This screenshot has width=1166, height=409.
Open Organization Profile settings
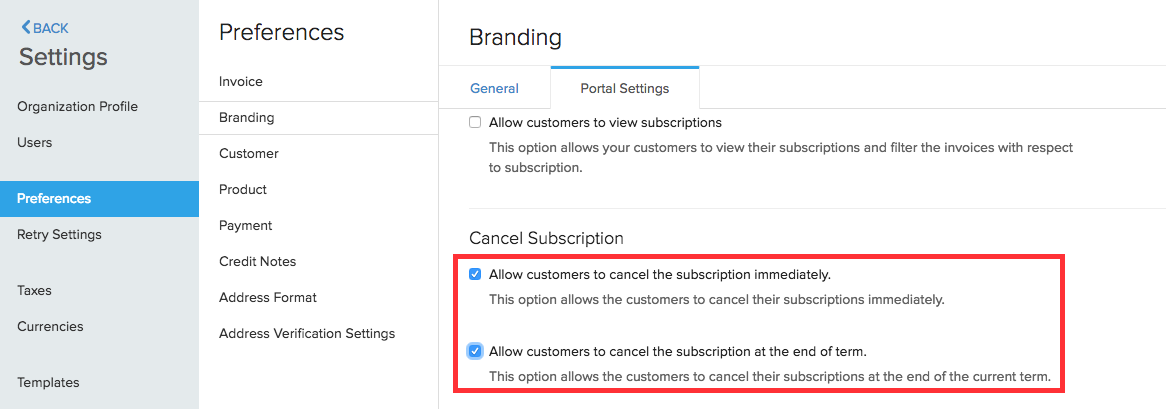tap(77, 107)
